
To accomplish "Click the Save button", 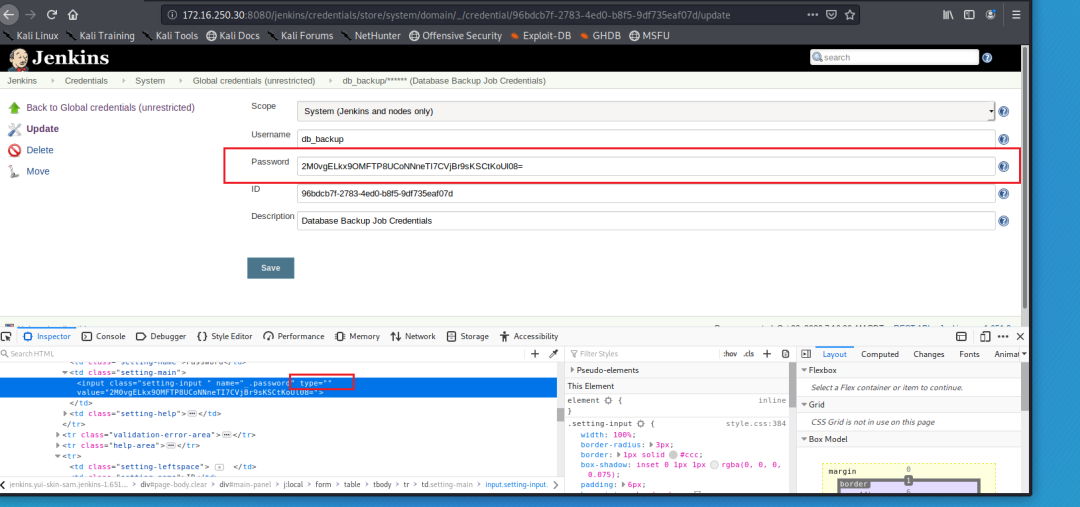I will (x=271, y=268).
